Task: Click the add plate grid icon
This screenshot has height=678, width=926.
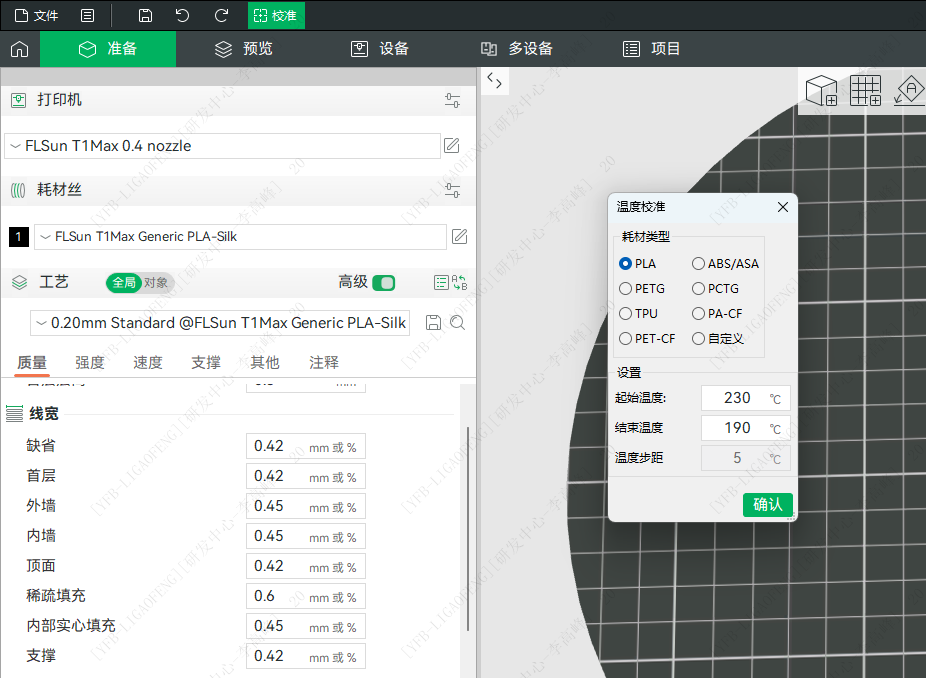Action: [866, 90]
